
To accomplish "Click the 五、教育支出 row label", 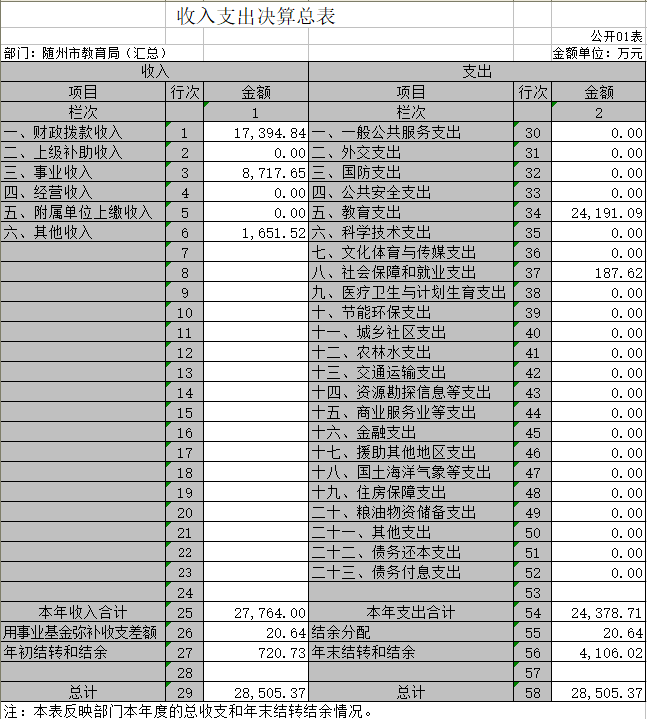I will tap(410, 213).
